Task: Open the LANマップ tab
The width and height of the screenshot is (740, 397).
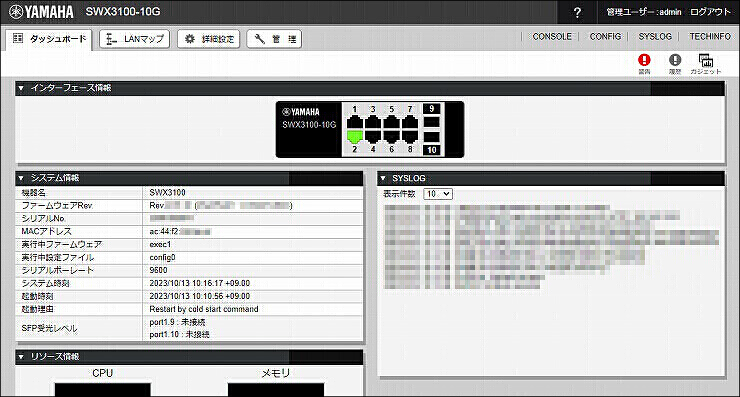Action: tap(135, 39)
